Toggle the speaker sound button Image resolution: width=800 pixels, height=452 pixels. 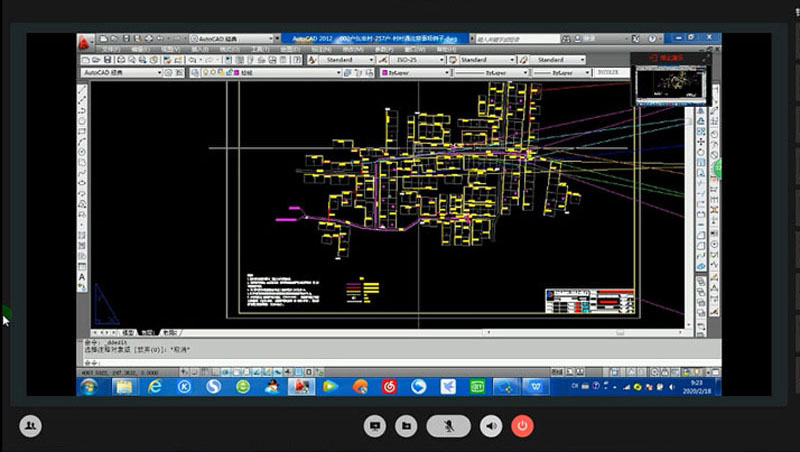pos(491,426)
